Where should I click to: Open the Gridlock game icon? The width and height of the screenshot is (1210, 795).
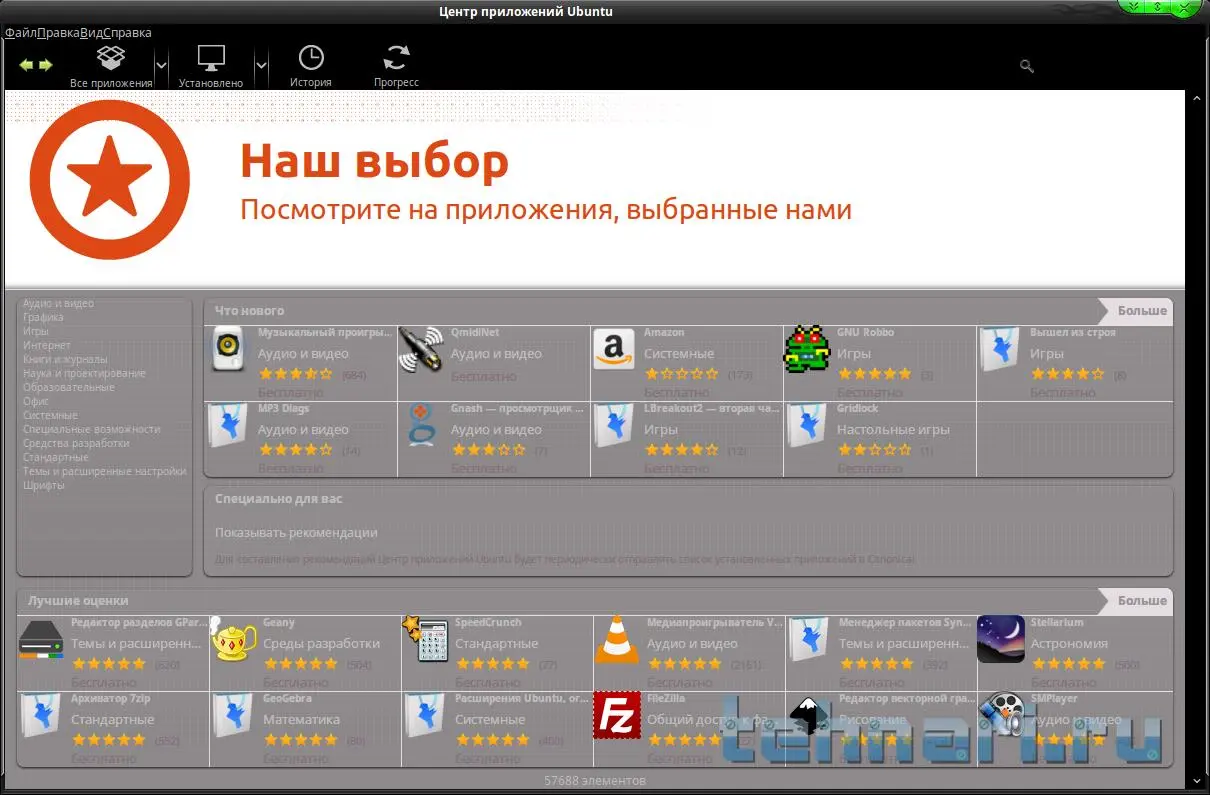pos(805,425)
